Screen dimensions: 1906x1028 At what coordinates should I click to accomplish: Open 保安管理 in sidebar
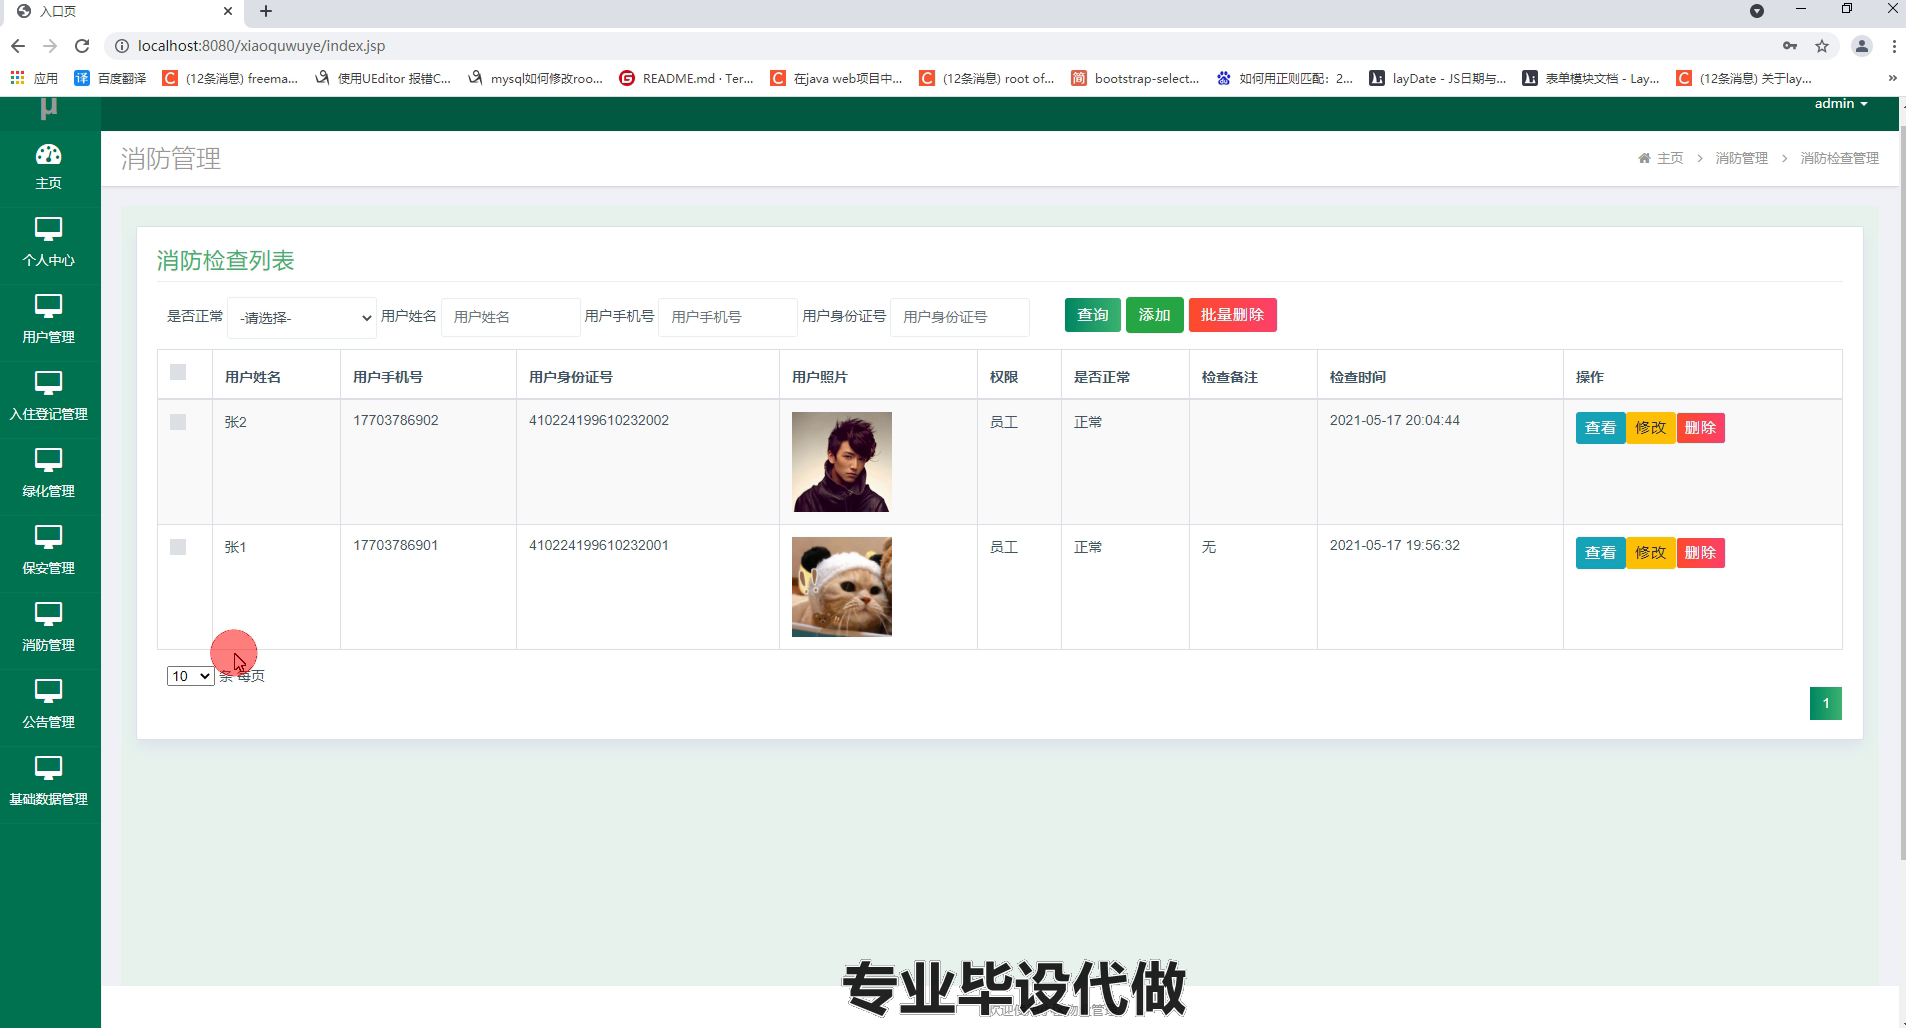tap(48, 551)
